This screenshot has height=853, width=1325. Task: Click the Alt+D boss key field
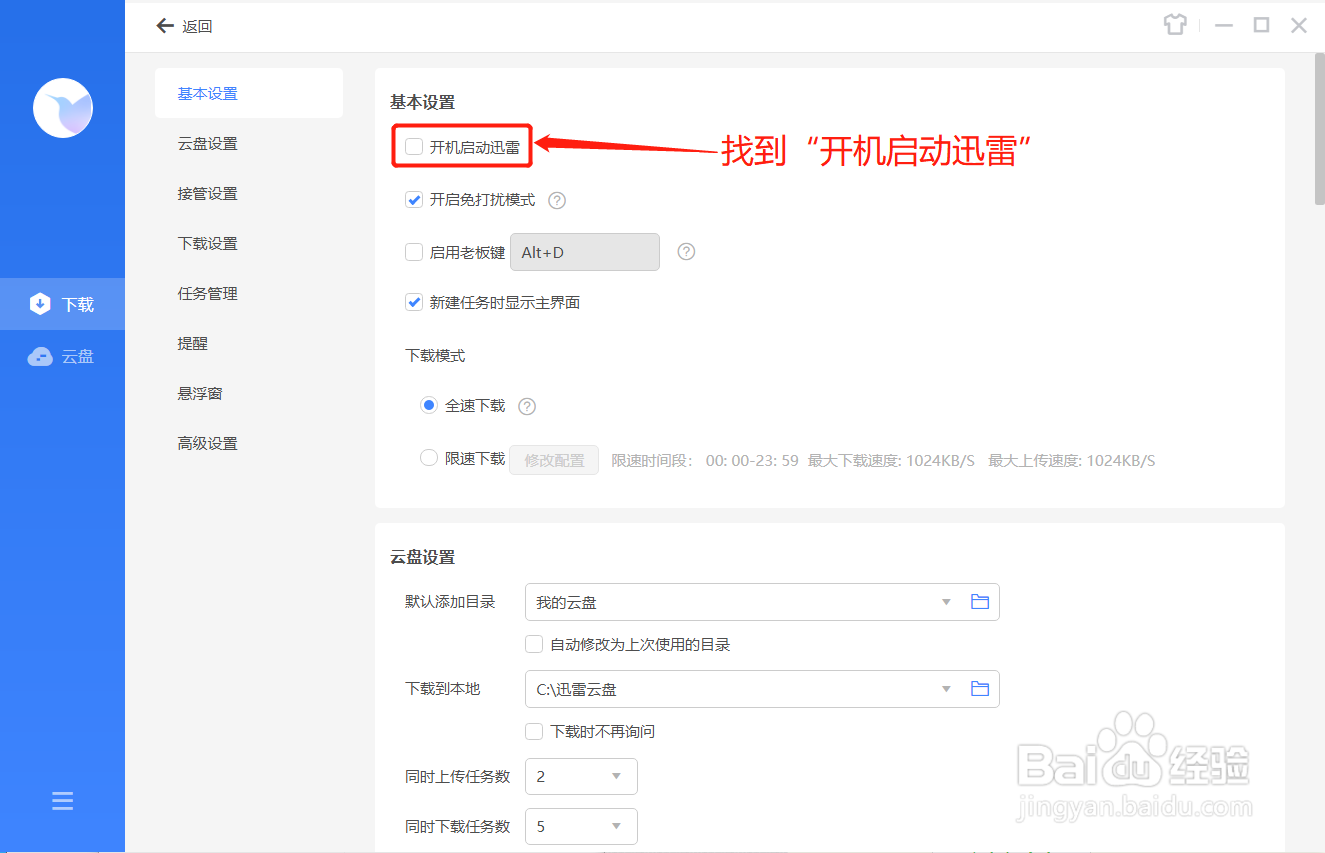click(x=585, y=252)
